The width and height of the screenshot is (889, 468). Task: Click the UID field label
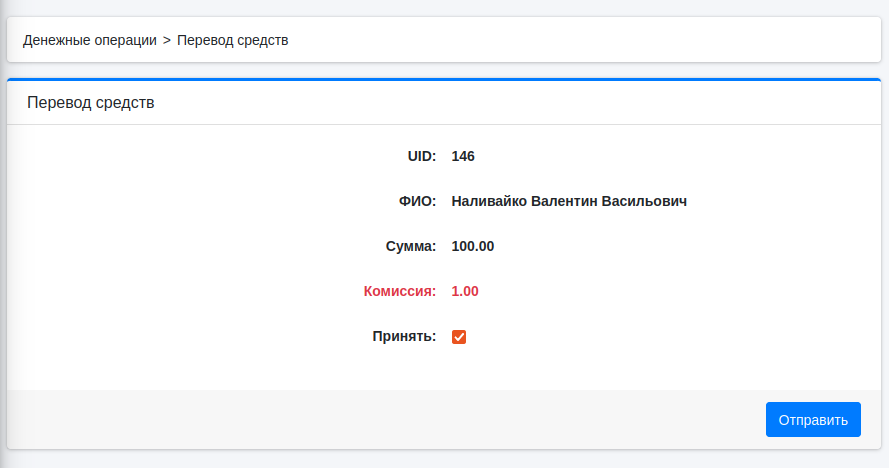pos(421,156)
